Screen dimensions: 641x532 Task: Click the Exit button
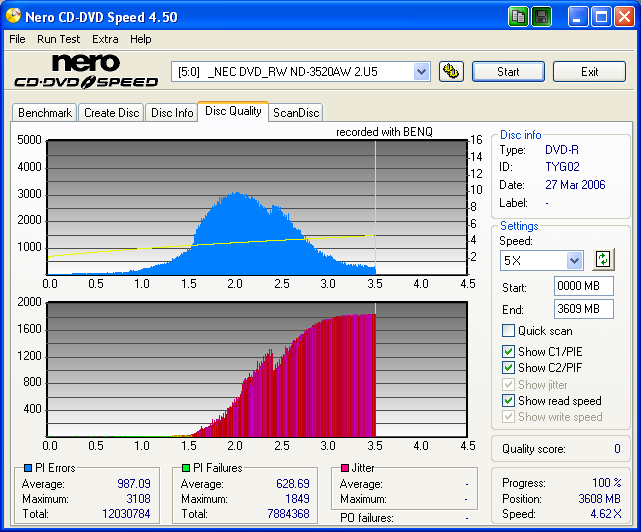[589, 72]
